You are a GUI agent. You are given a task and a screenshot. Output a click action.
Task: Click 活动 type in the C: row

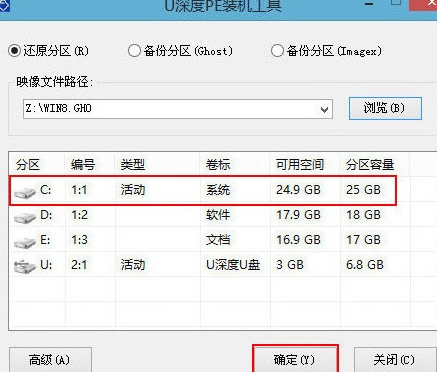[133, 190]
